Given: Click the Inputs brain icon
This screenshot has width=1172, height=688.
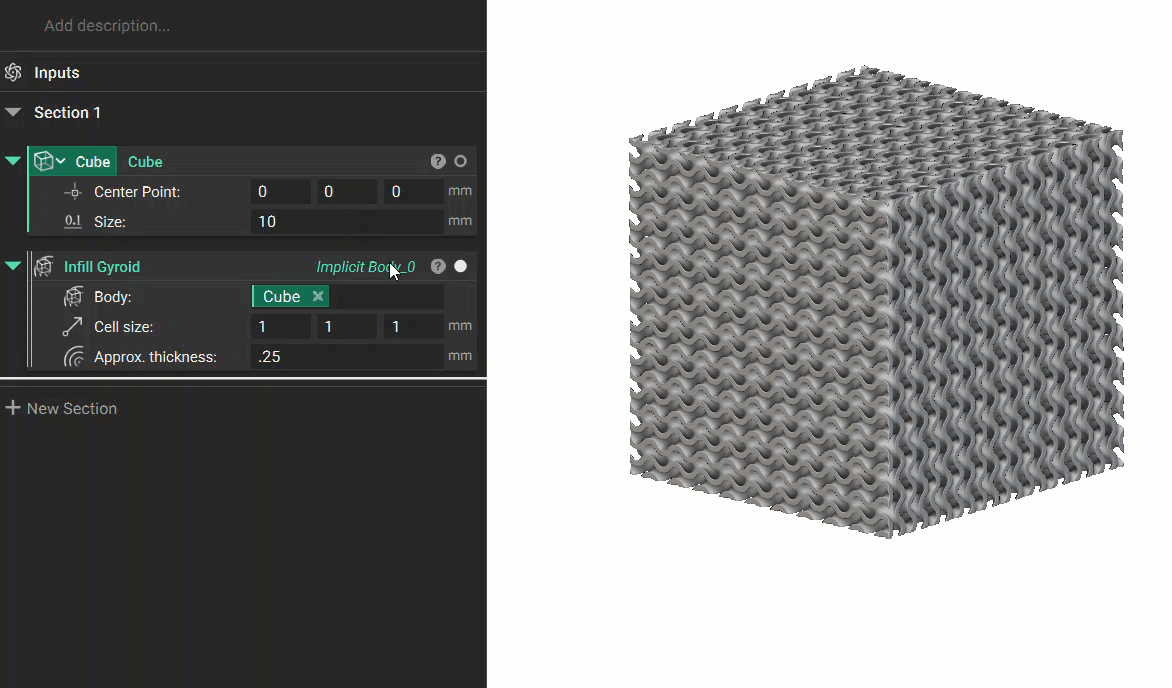Looking at the screenshot, I should (13, 73).
